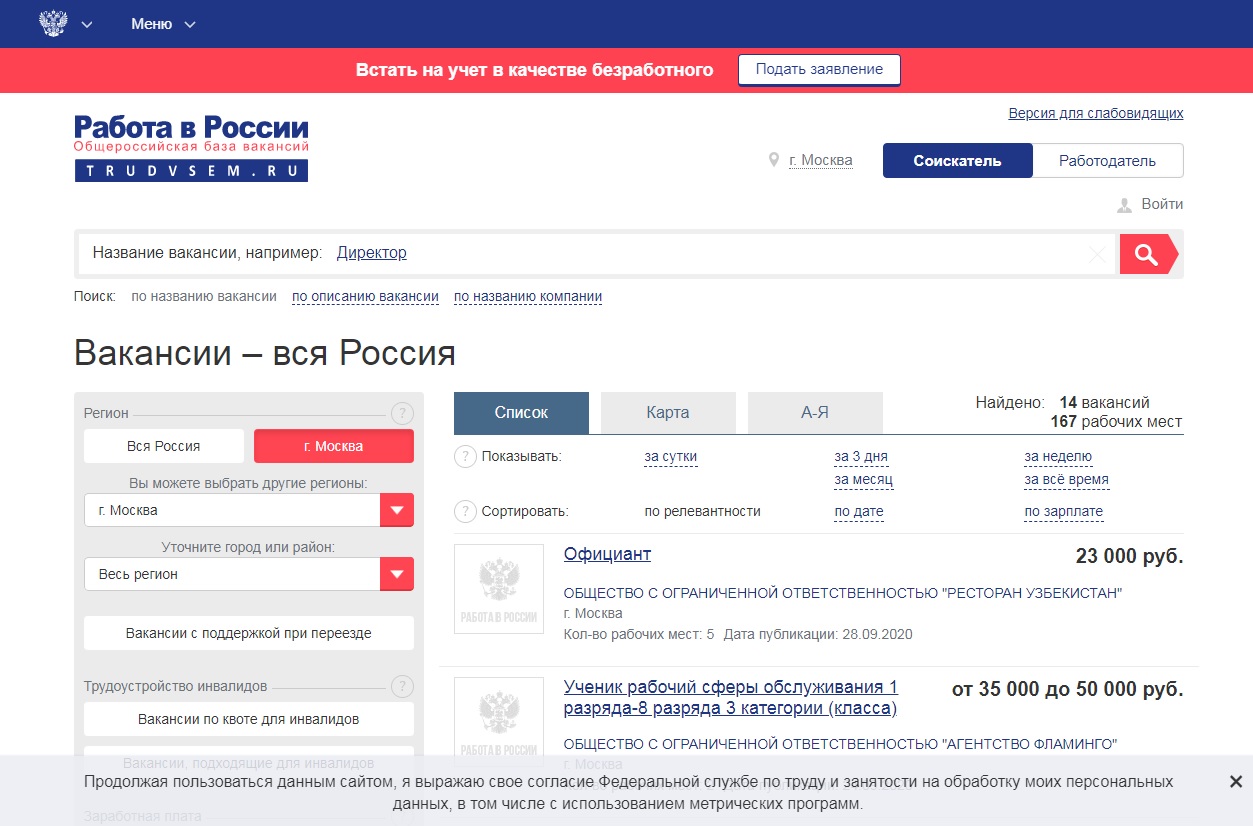Select the Соискатель role toggle
This screenshot has height=826, width=1253.
tap(957, 161)
